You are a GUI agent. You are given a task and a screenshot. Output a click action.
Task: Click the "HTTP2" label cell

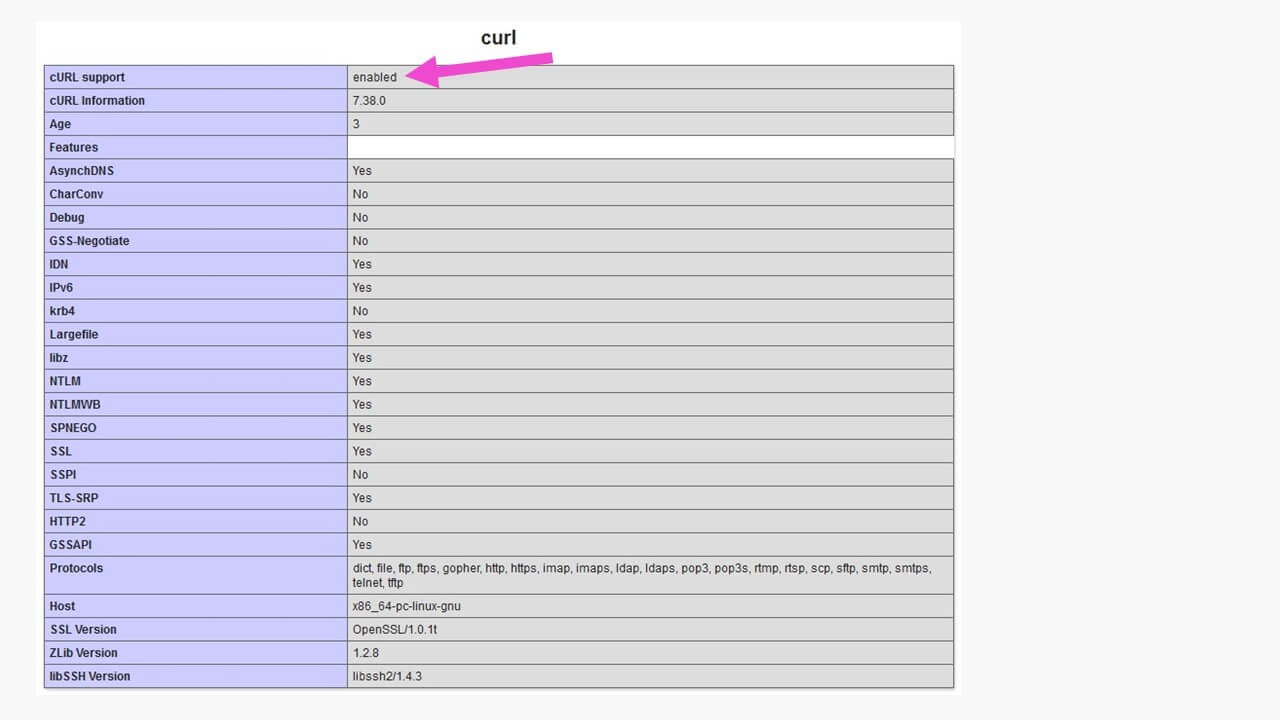(x=196, y=521)
